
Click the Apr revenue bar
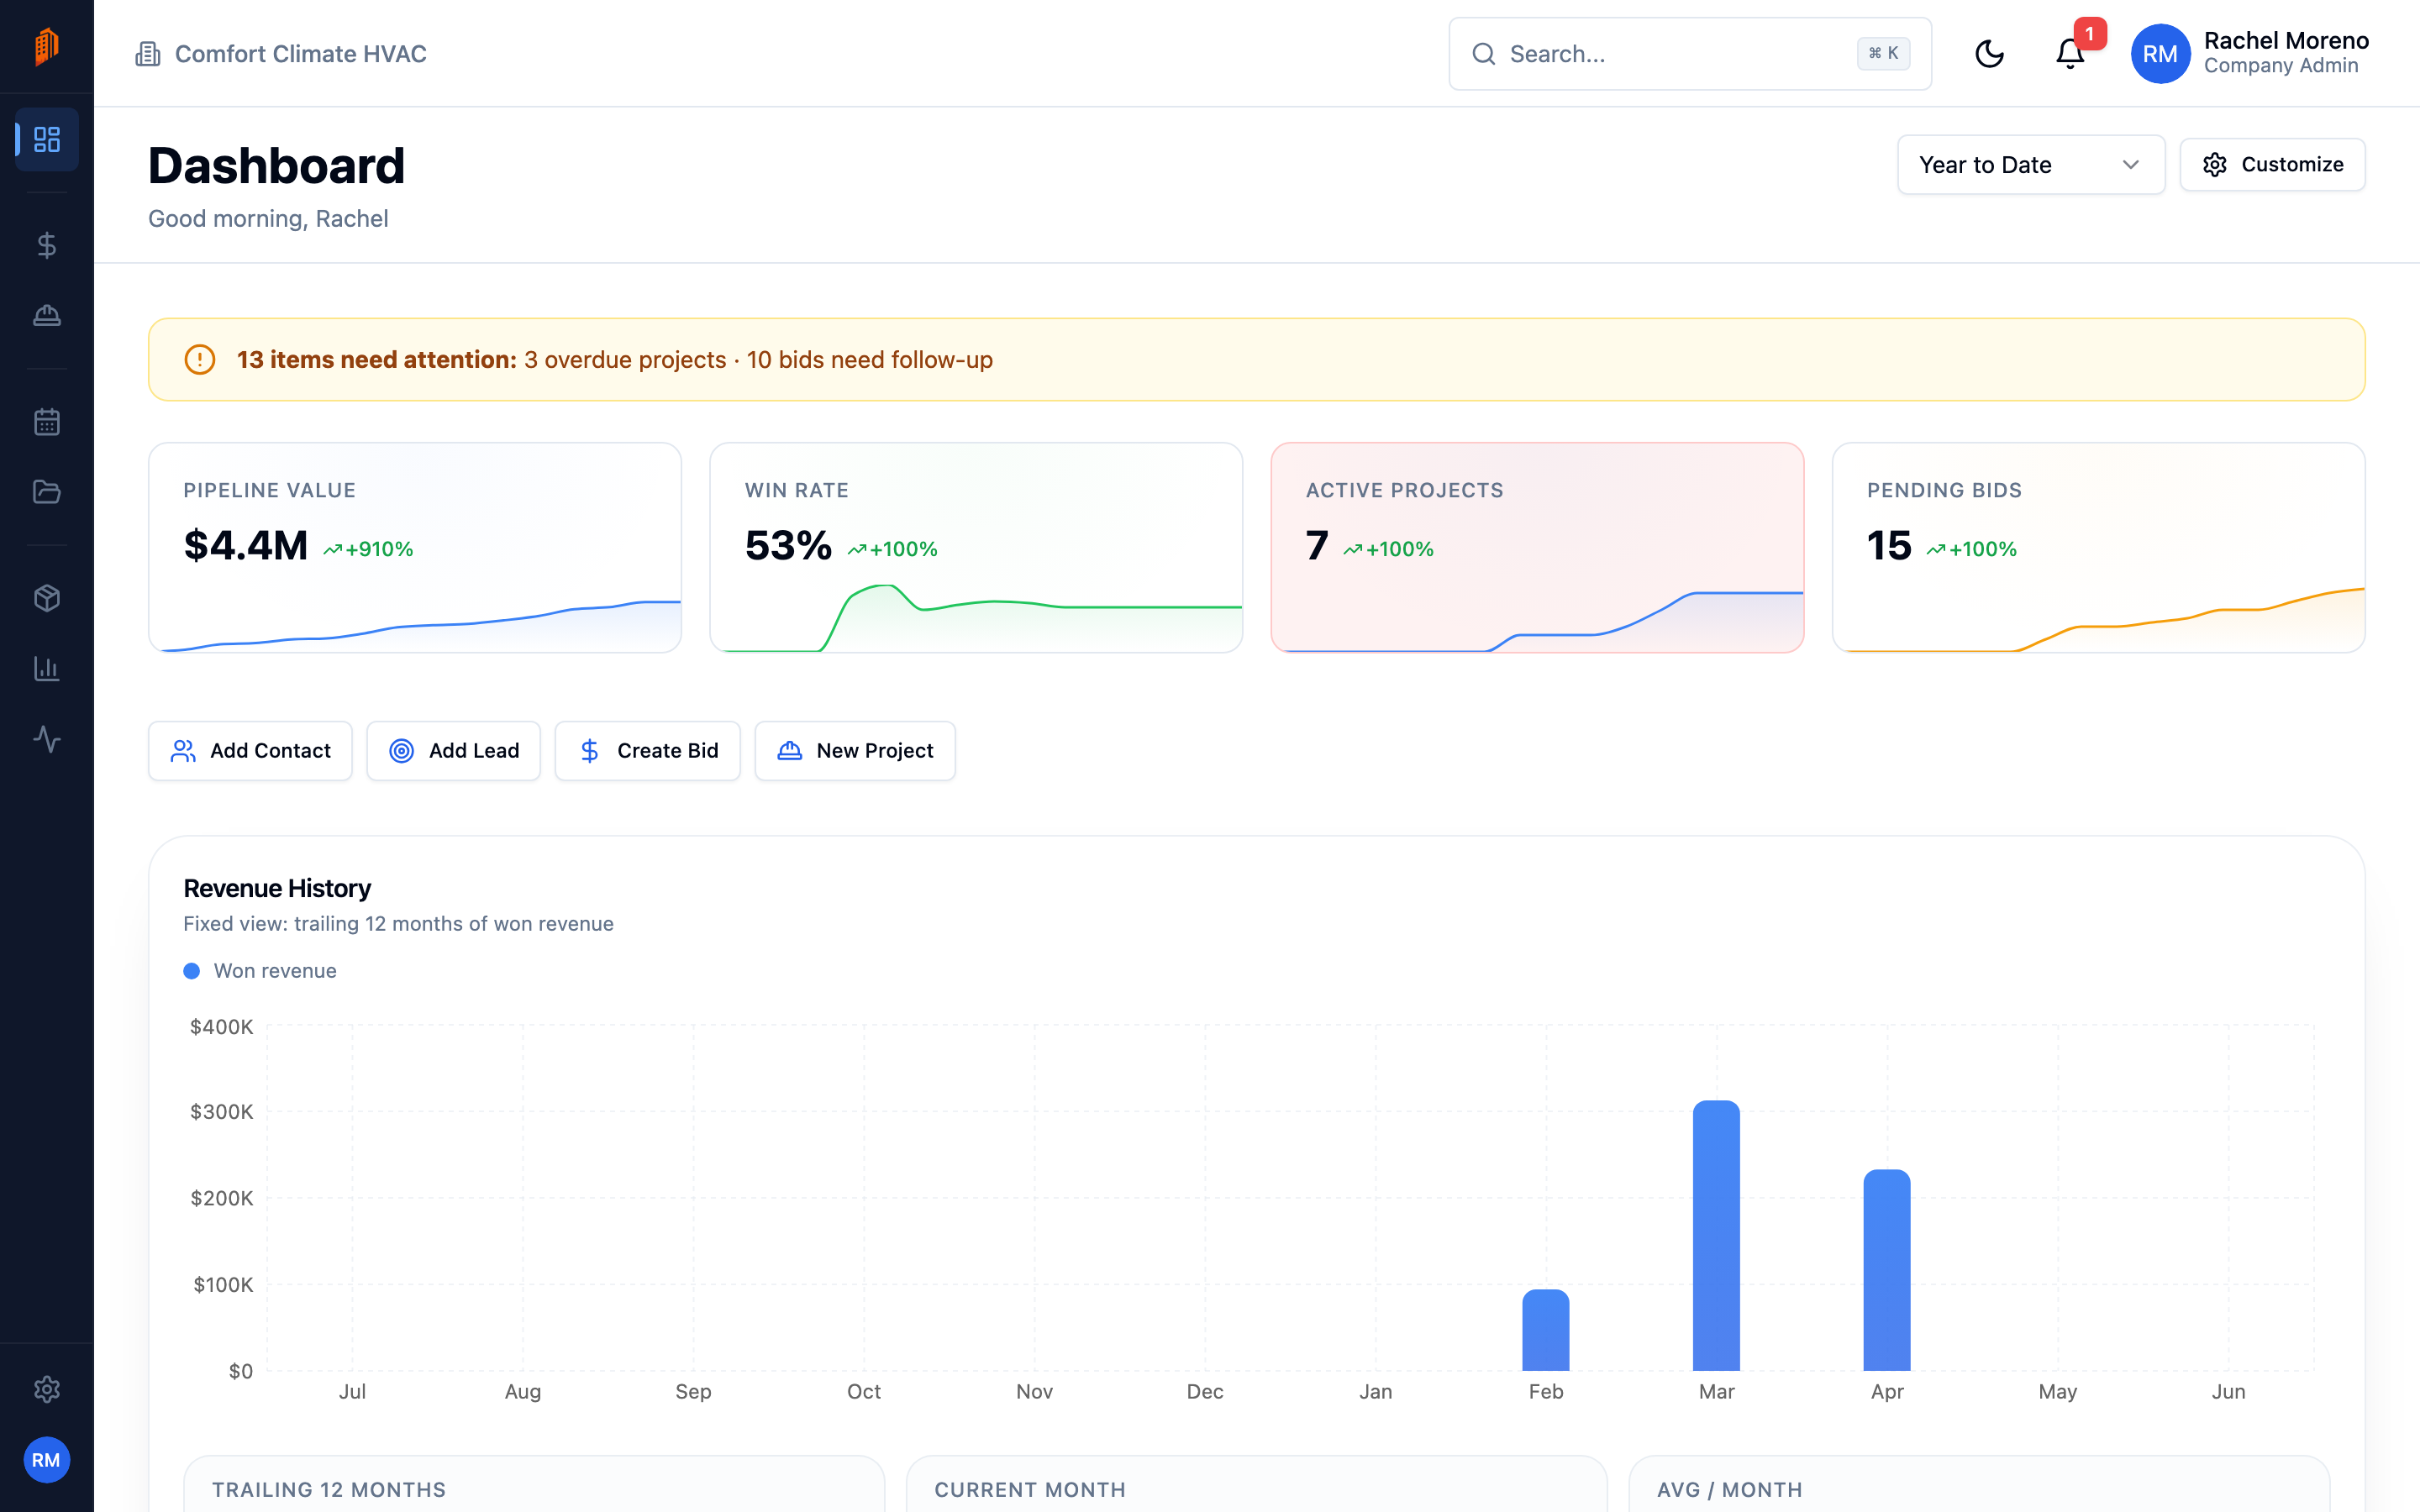pos(1887,1270)
